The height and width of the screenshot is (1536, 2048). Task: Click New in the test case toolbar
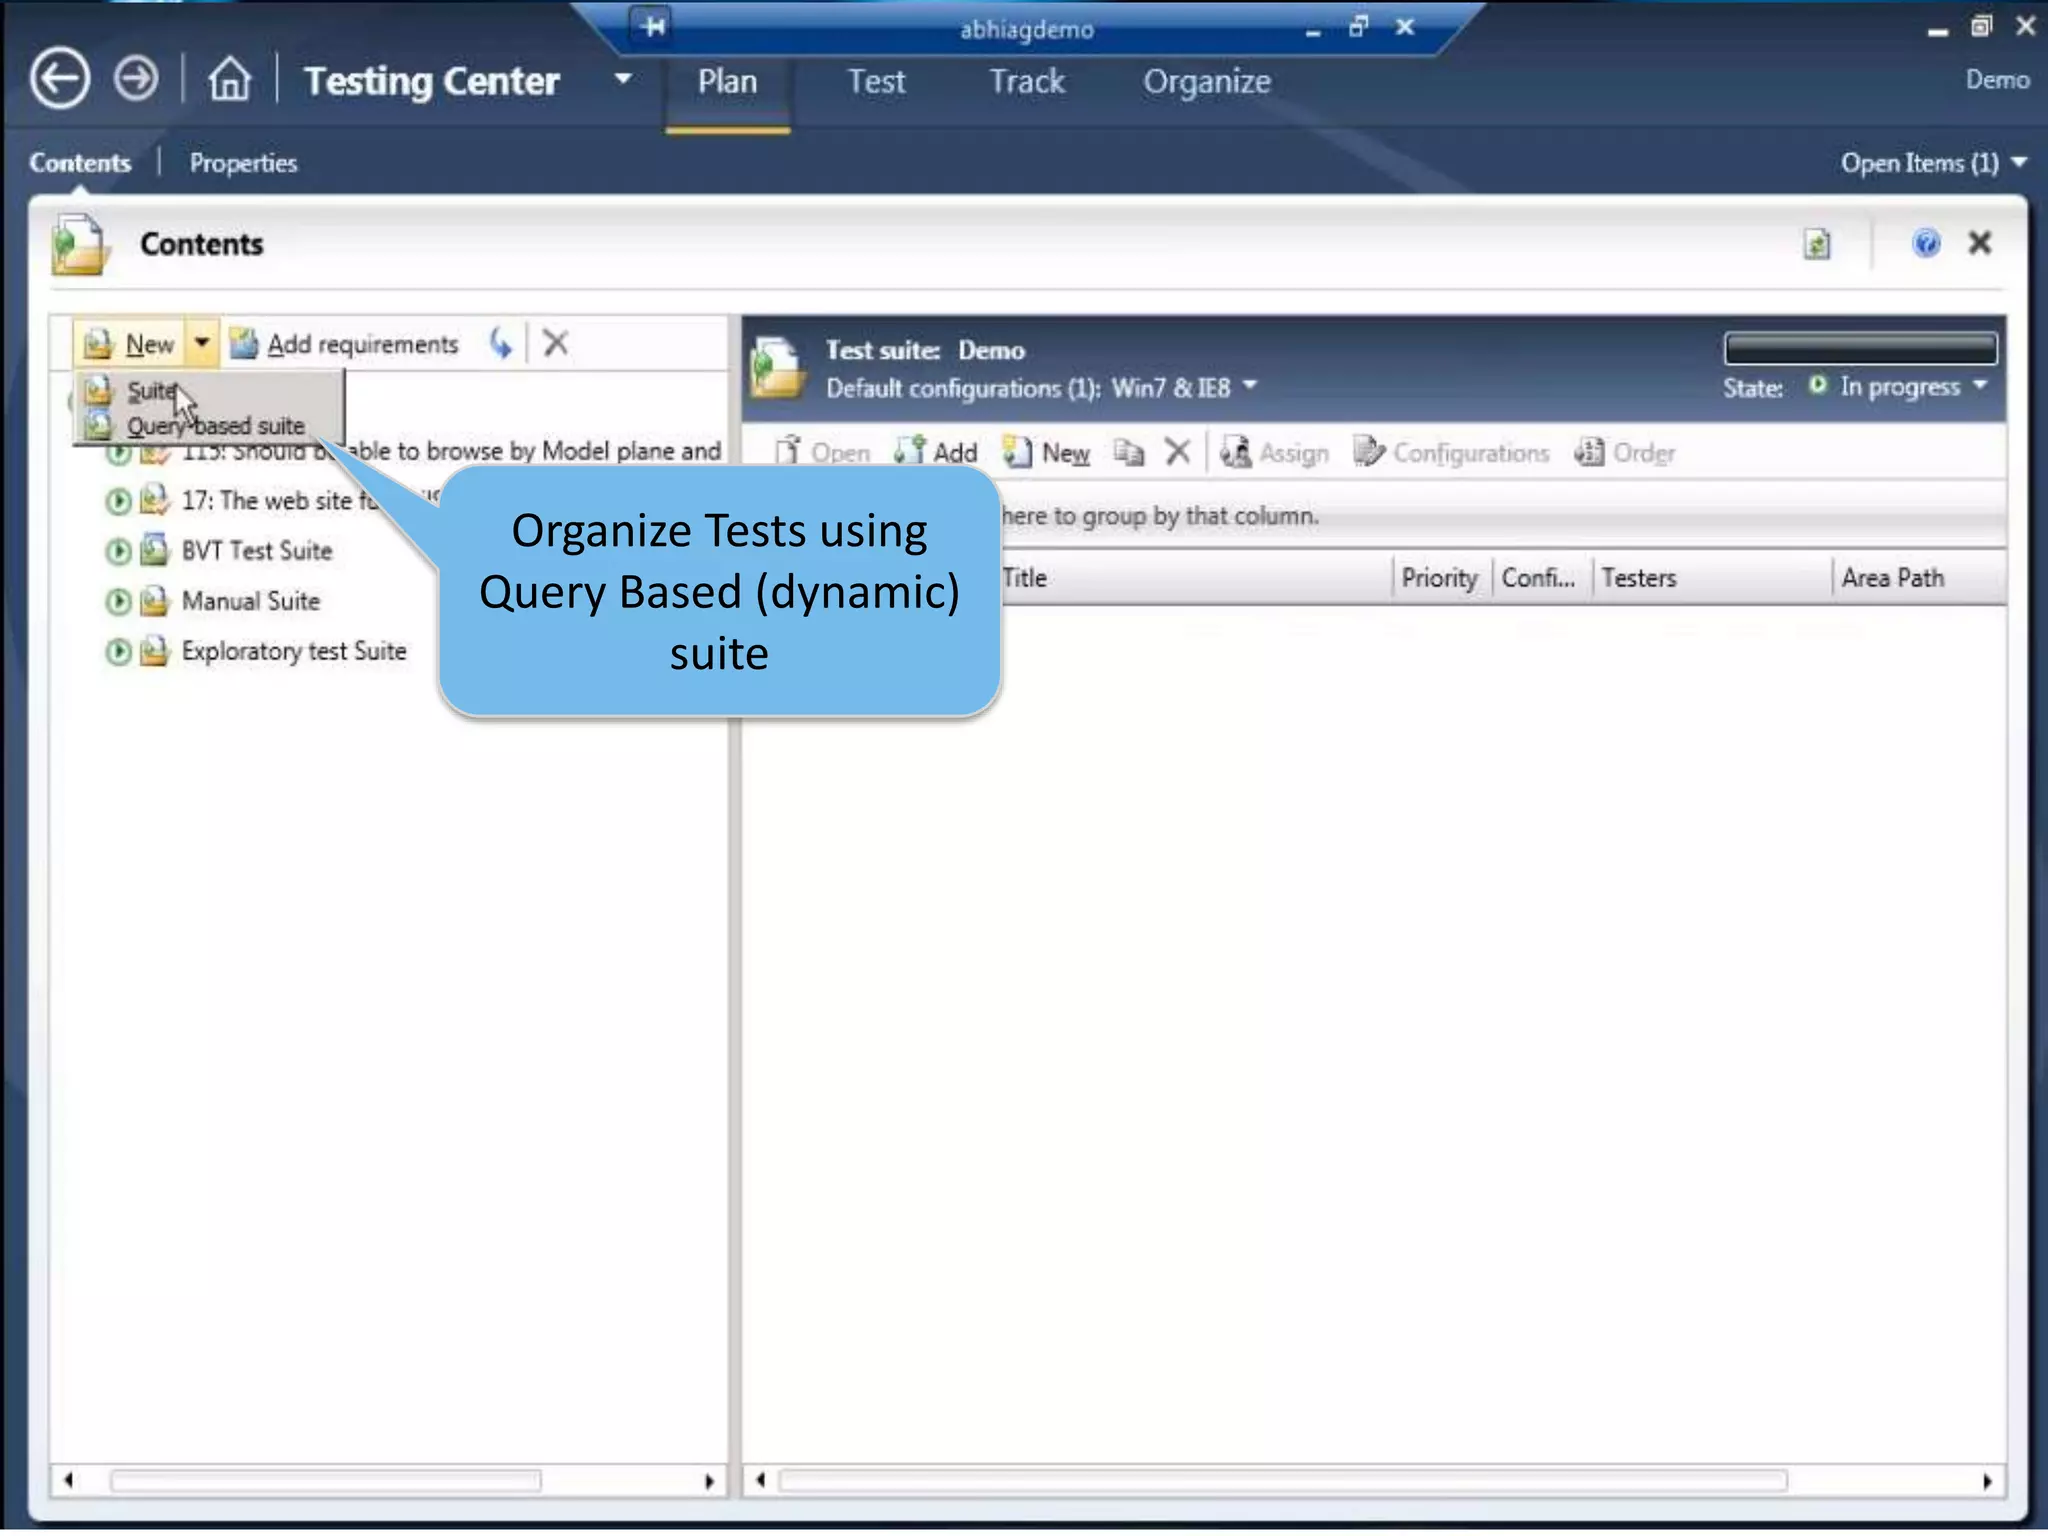pos(1046,452)
